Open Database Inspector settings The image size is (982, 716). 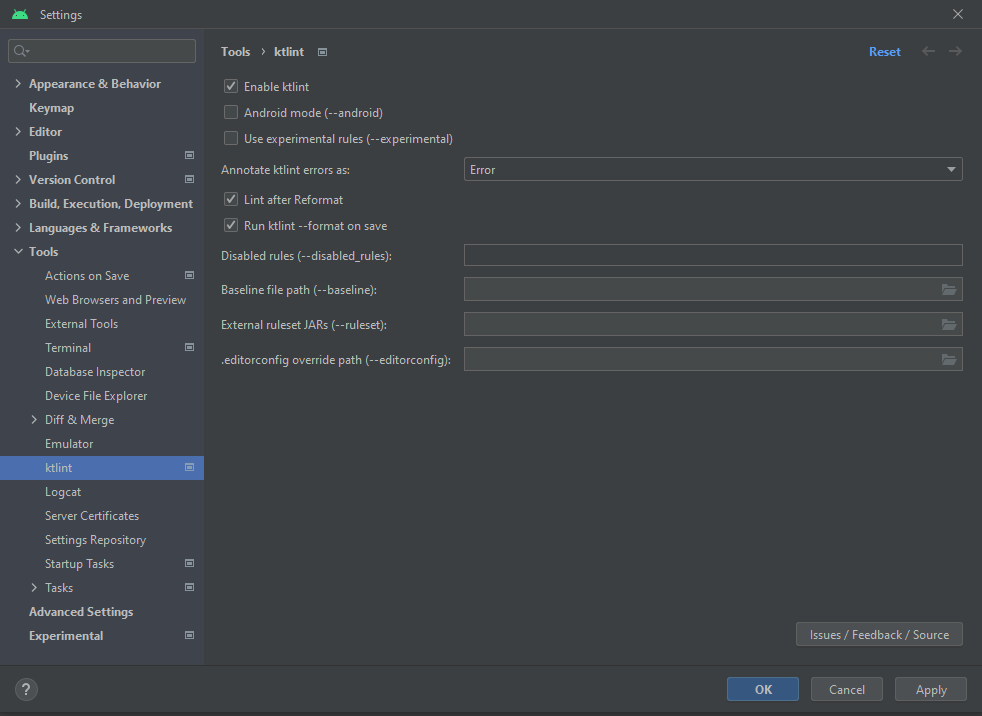[x=95, y=371]
